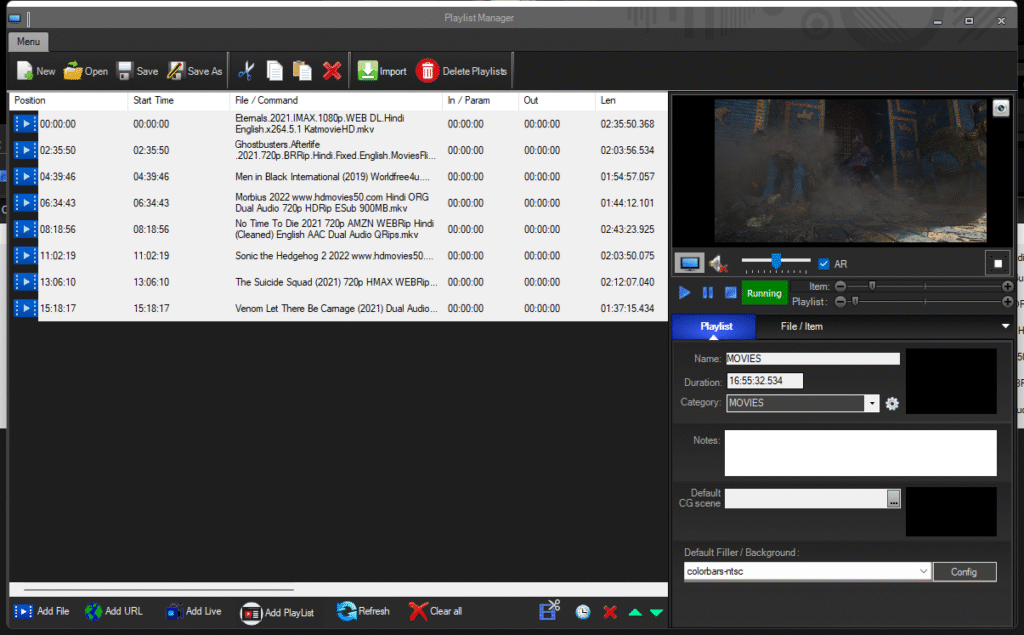Adjust the preview volume slider
Viewport: 1024px width, 635px height.
click(x=775, y=263)
